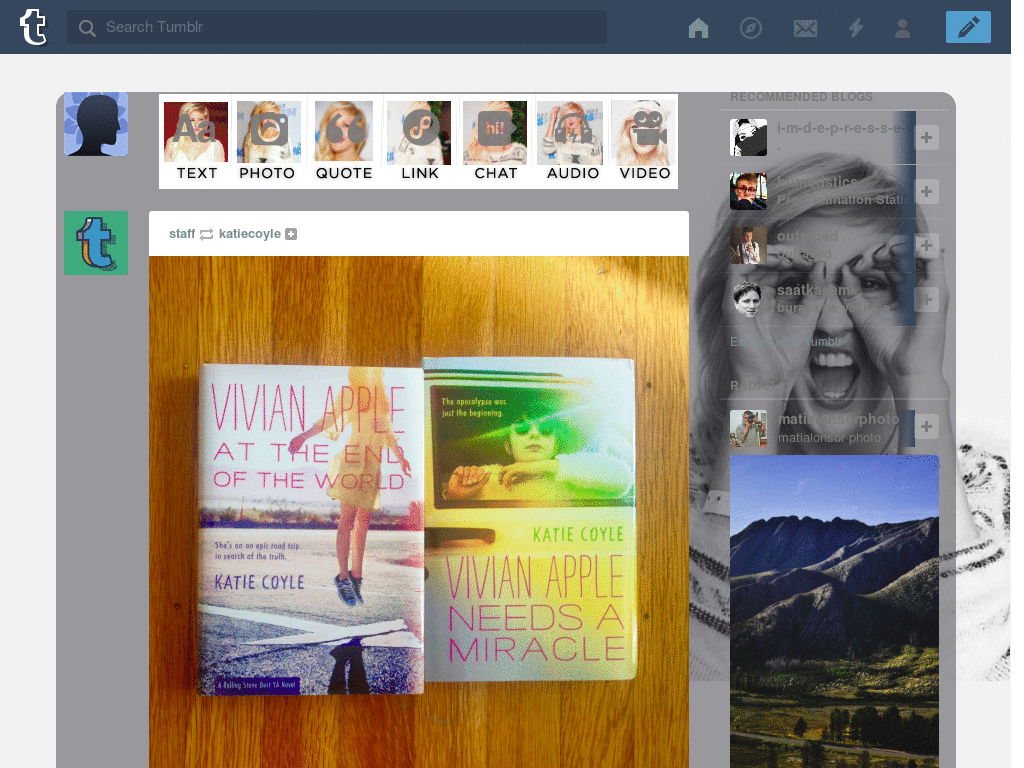Open the radar mountain landscape photo
Viewport: 1024px width, 768px height.
pos(834,611)
